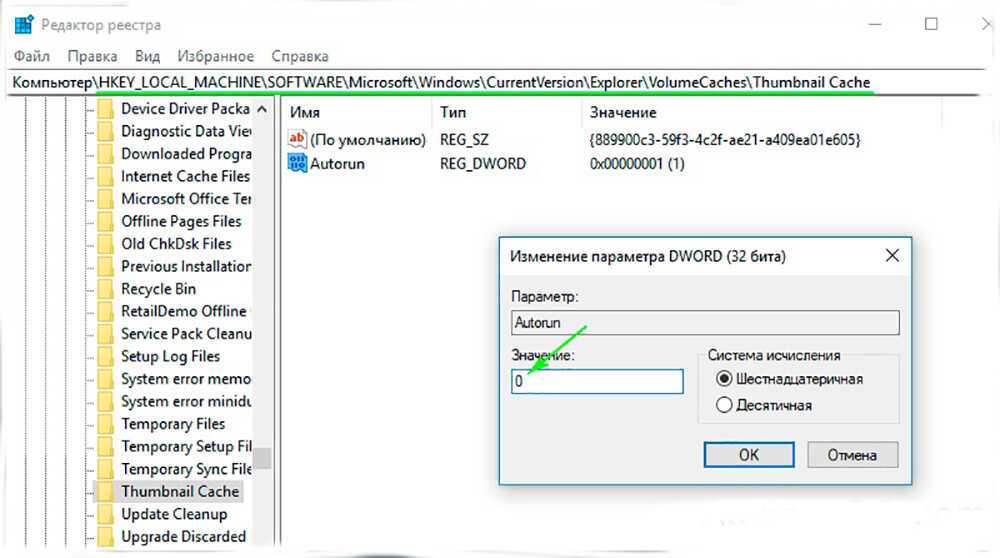Viewport: 1000px width, 558px height.
Task: Click the Old ChkDsk Files folder icon
Action: tap(104, 244)
